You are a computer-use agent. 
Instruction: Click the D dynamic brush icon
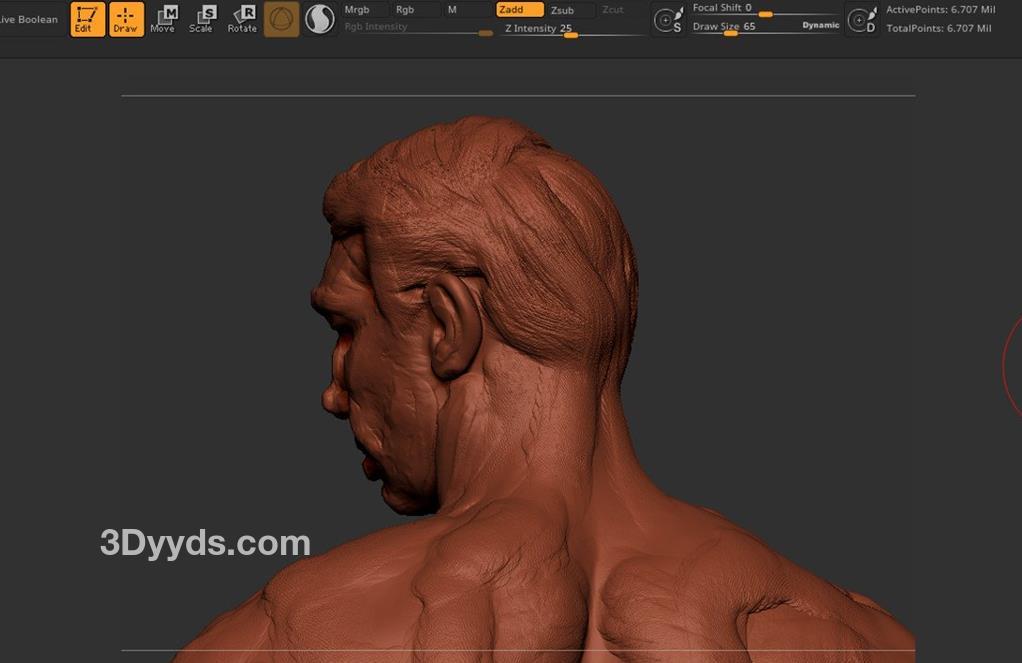click(861, 19)
